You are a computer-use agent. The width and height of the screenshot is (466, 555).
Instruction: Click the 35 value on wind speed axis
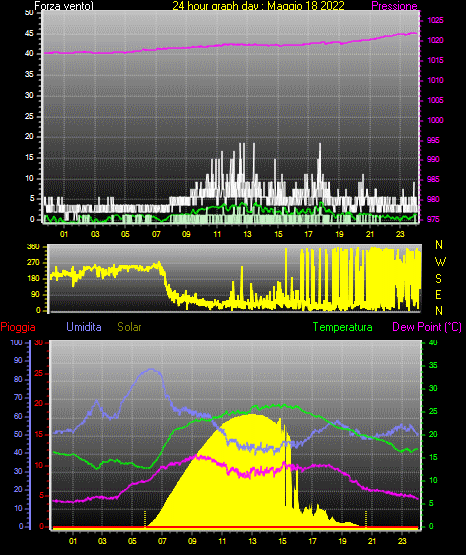pos(29,74)
